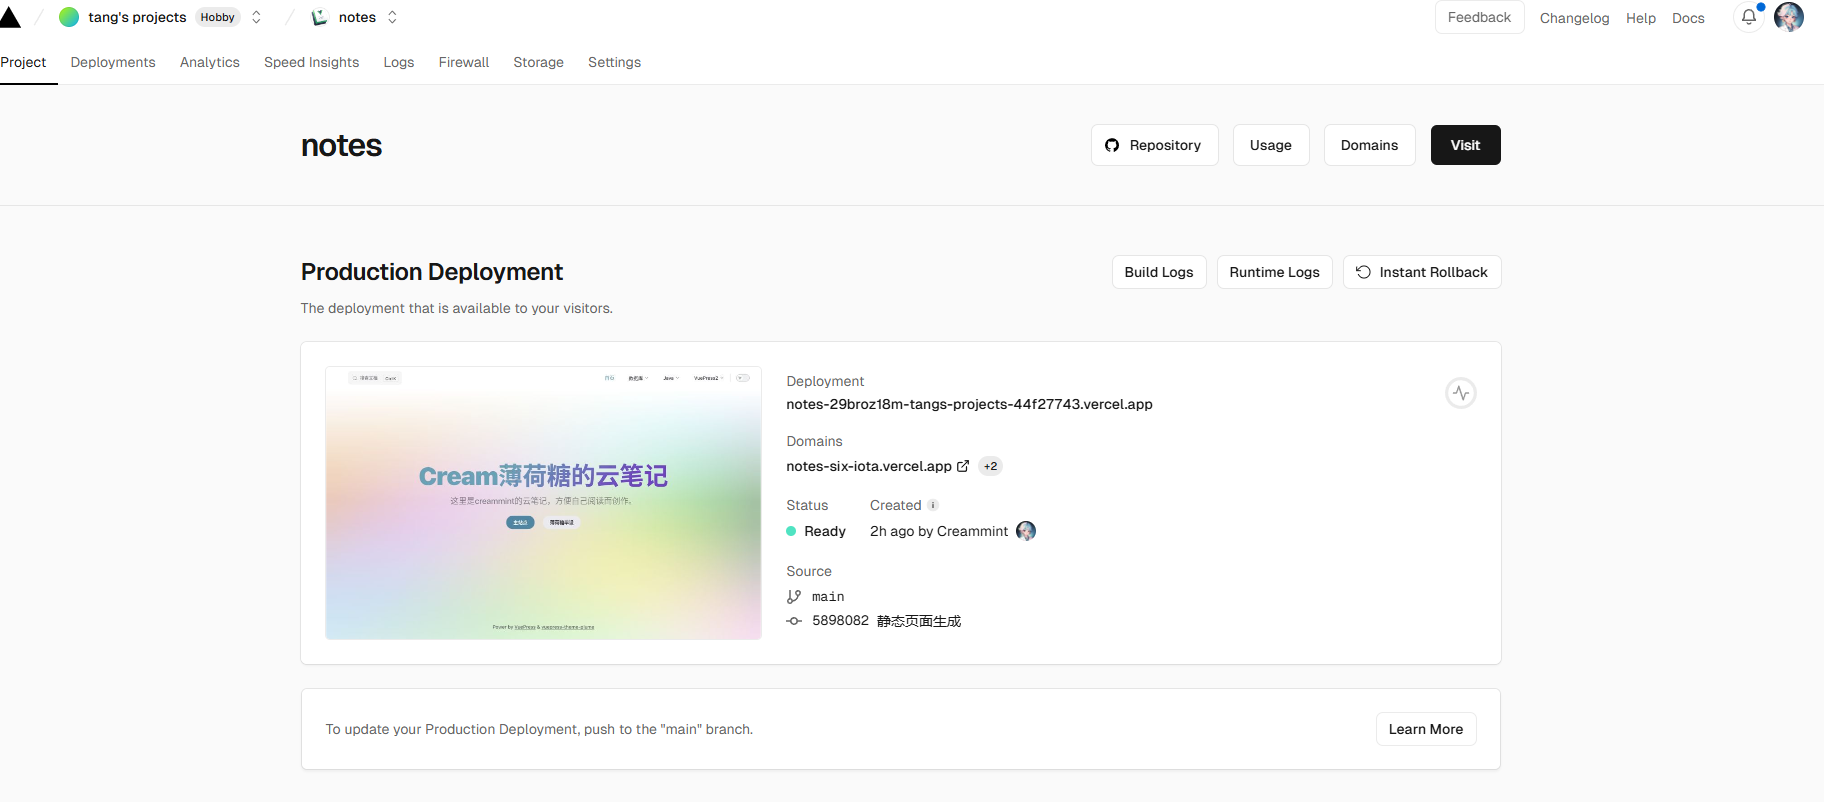Open the GitHub Repository button
The width and height of the screenshot is (1824, 802).
(x=1154, y=145)
